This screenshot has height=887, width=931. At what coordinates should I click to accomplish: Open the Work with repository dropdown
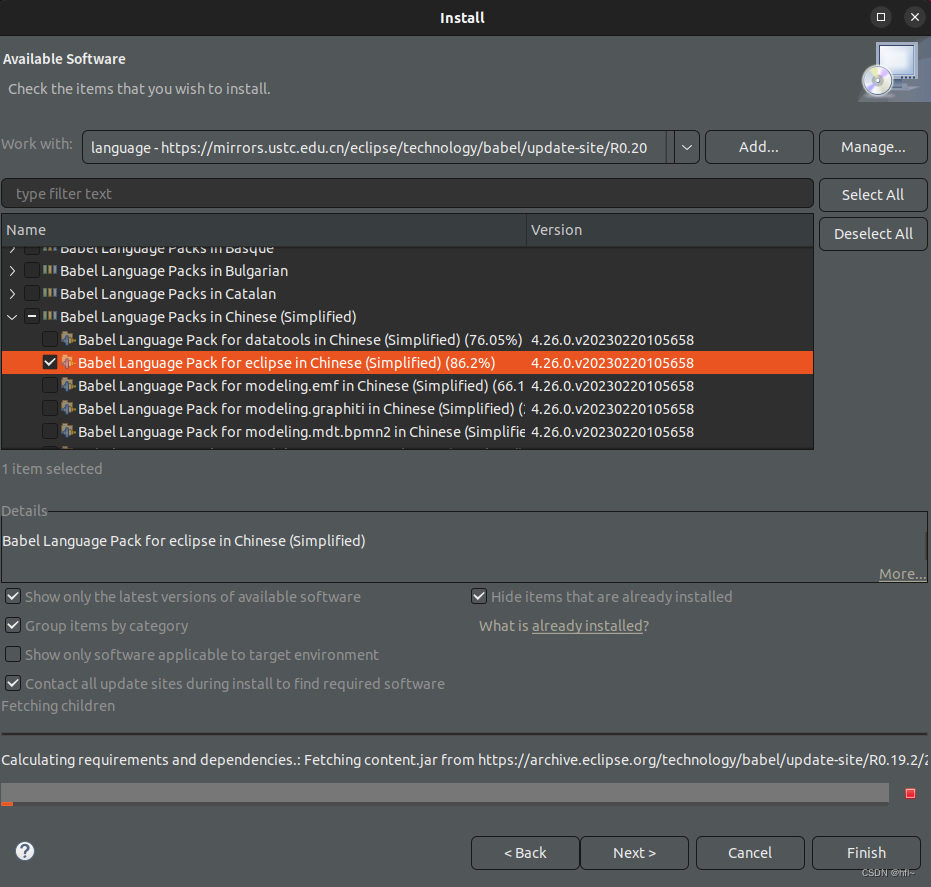coord(686,146)
